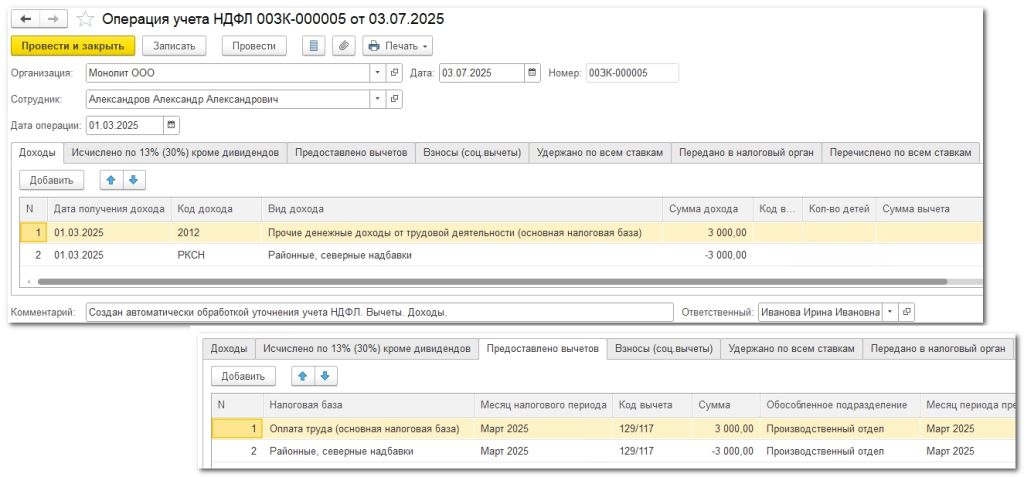Click the Обособленное подразделение column header
This screenshot has width=1024, height=477.
[840, 405]
